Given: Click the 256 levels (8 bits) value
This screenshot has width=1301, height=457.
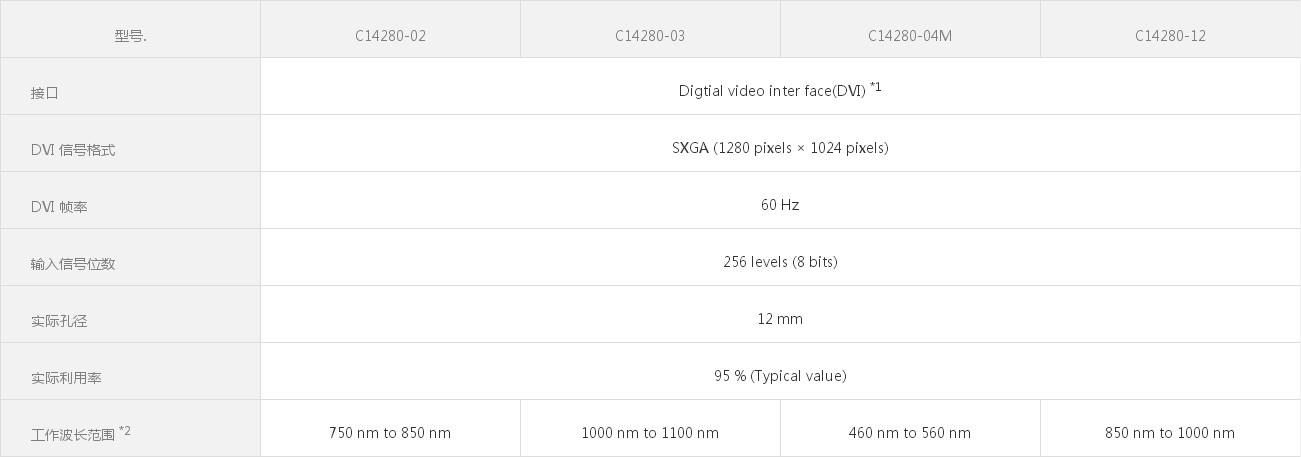Looking at the screenshot, I should click(780, 262).
